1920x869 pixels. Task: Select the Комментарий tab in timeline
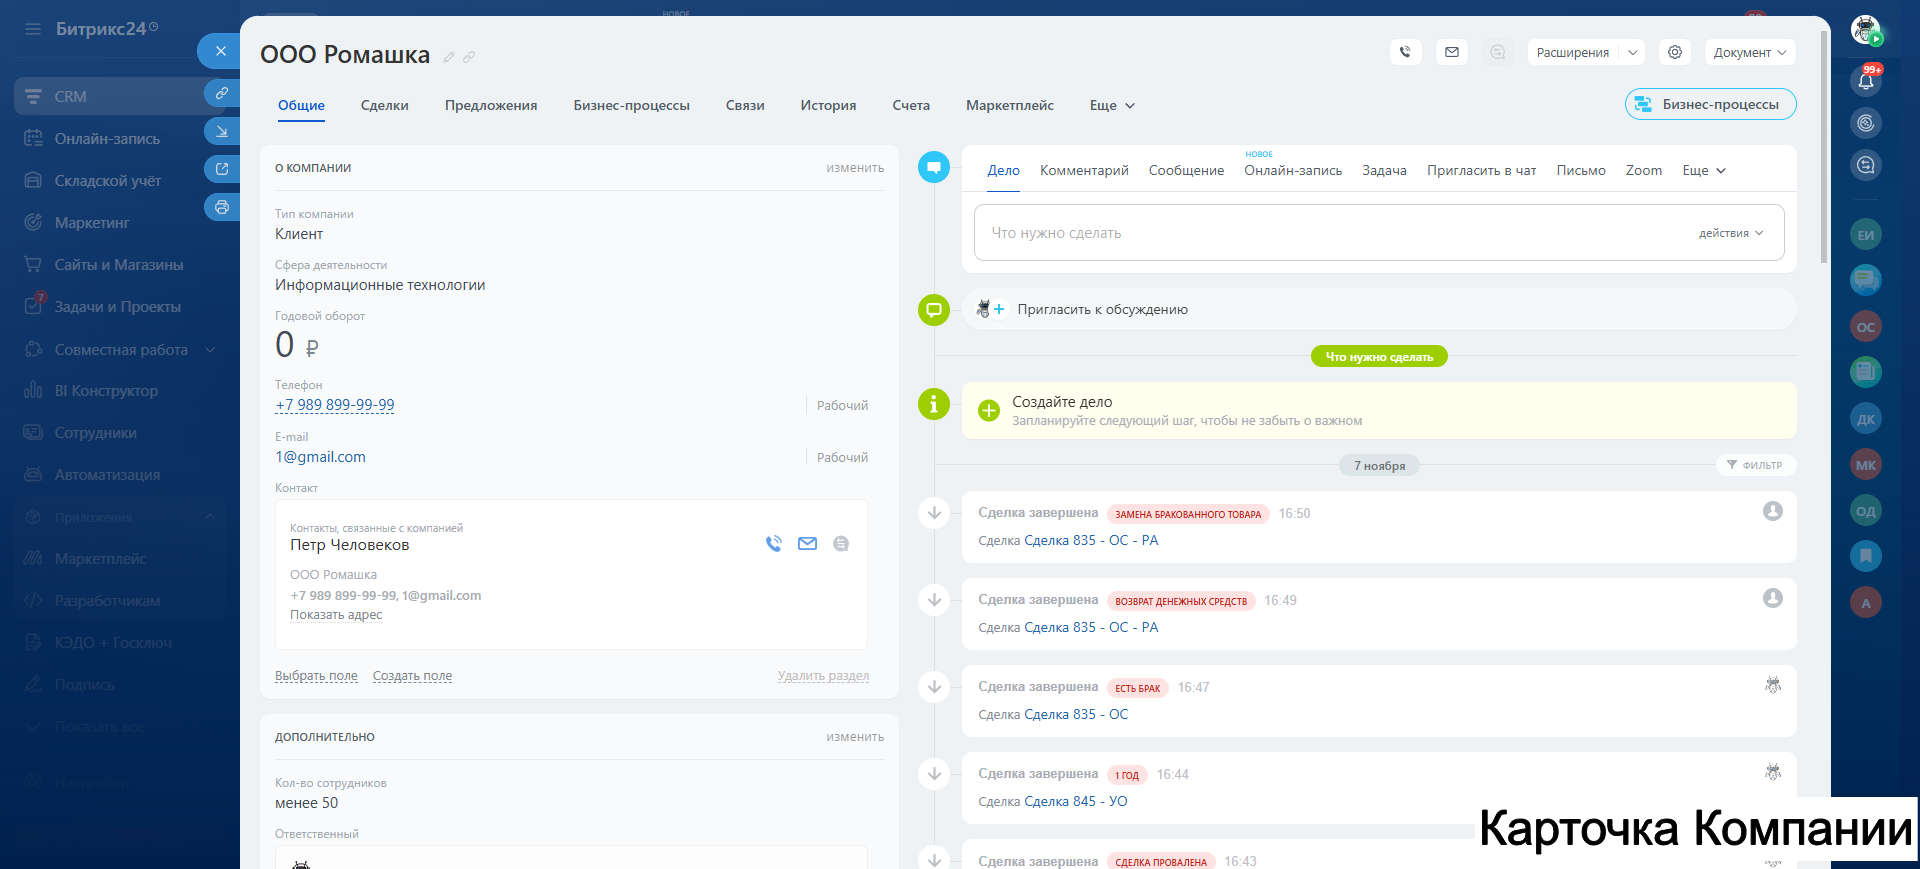[x=1083, y=171]
